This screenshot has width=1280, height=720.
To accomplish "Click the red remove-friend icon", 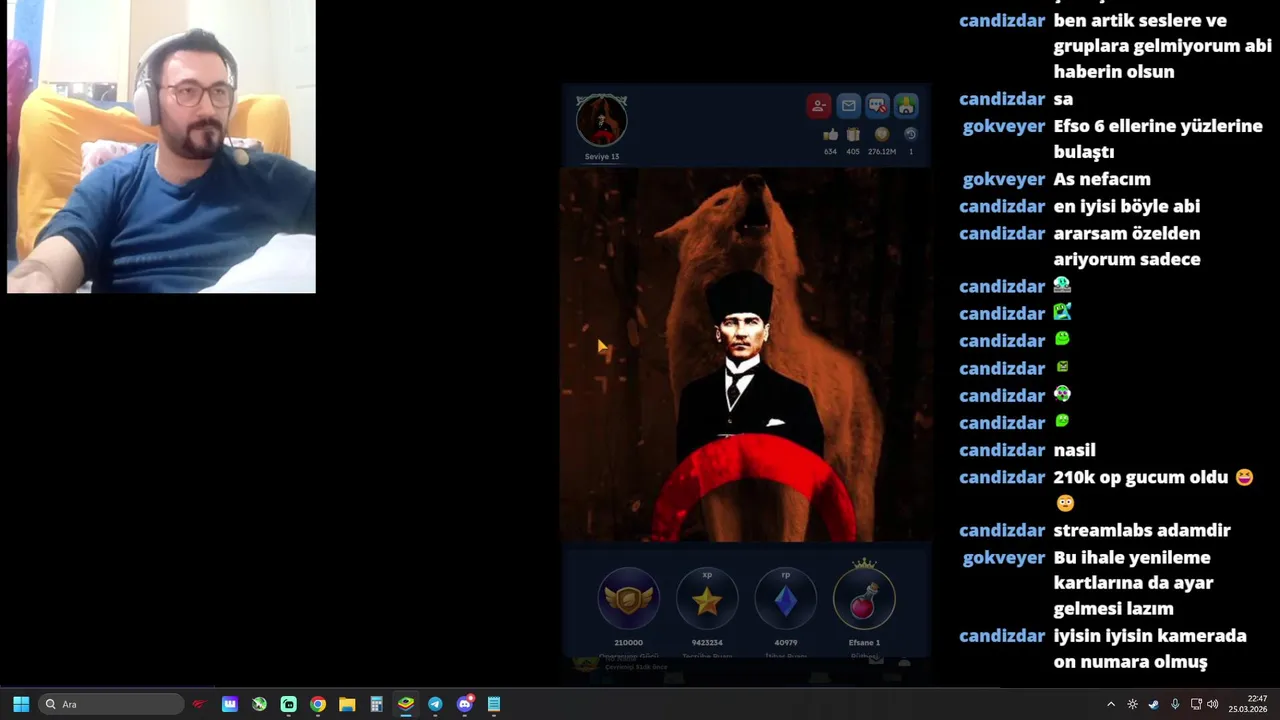I will point(819,106).
